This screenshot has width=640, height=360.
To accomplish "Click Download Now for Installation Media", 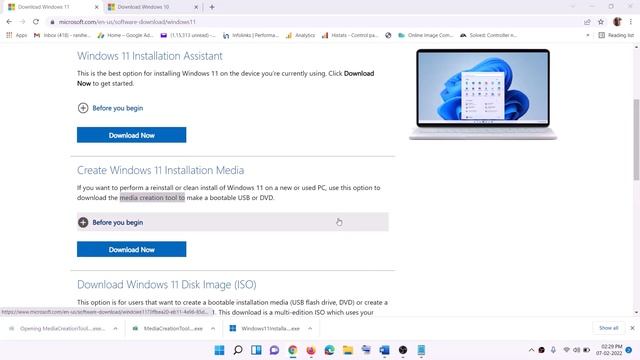I will coord(131,249).
